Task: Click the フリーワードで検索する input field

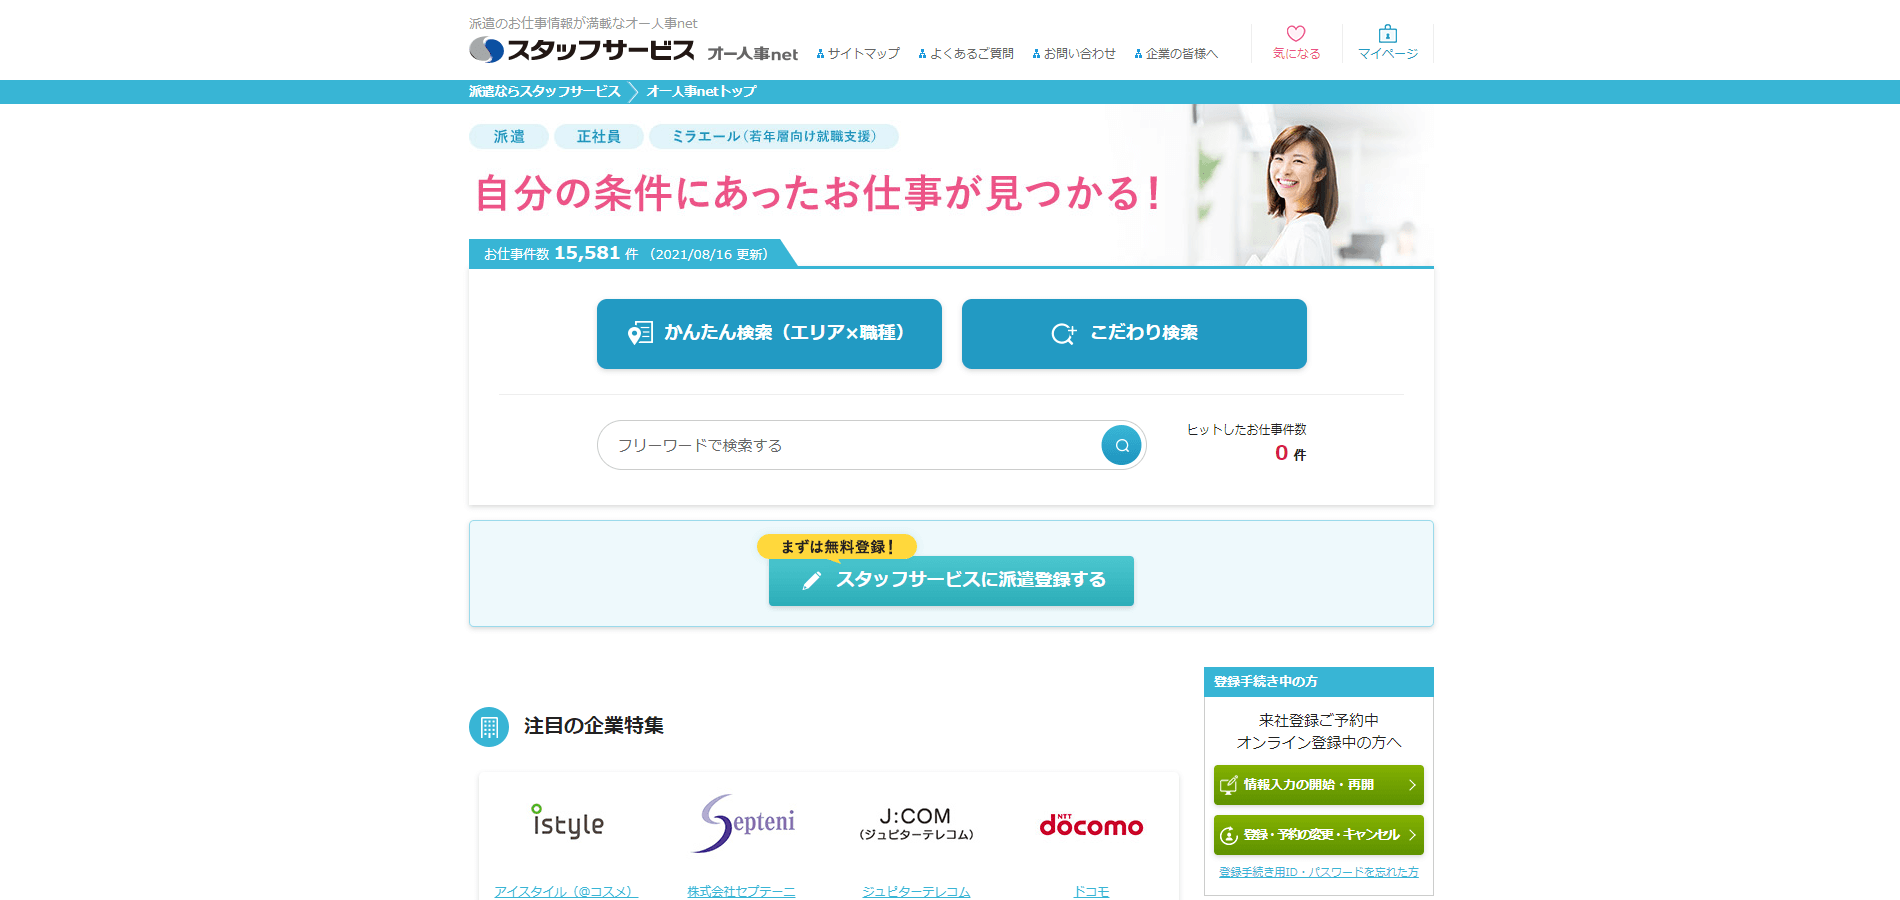Action: (x=850, y=445)
